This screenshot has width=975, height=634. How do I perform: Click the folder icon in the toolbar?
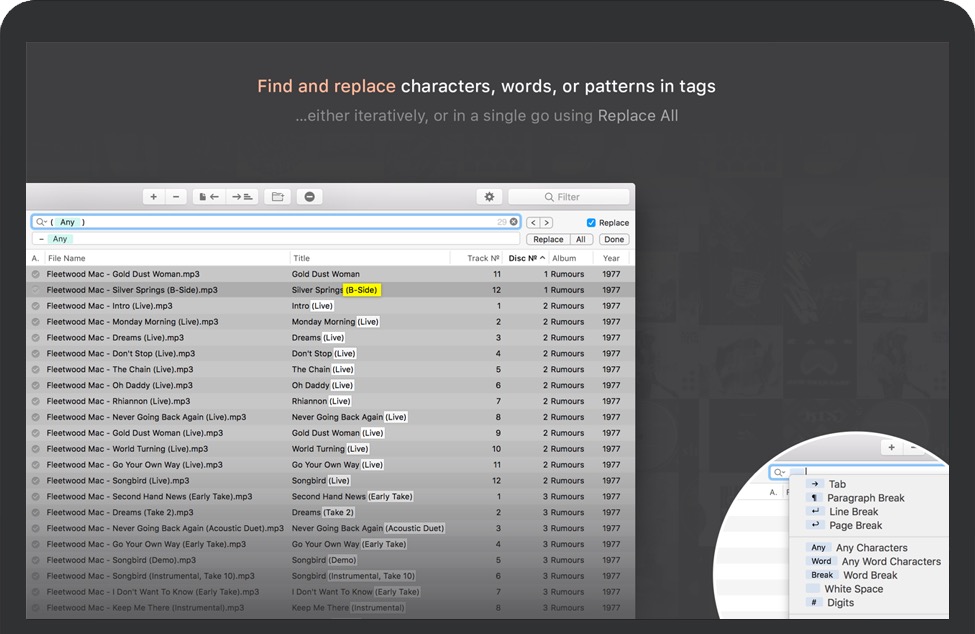coord(278,197)
